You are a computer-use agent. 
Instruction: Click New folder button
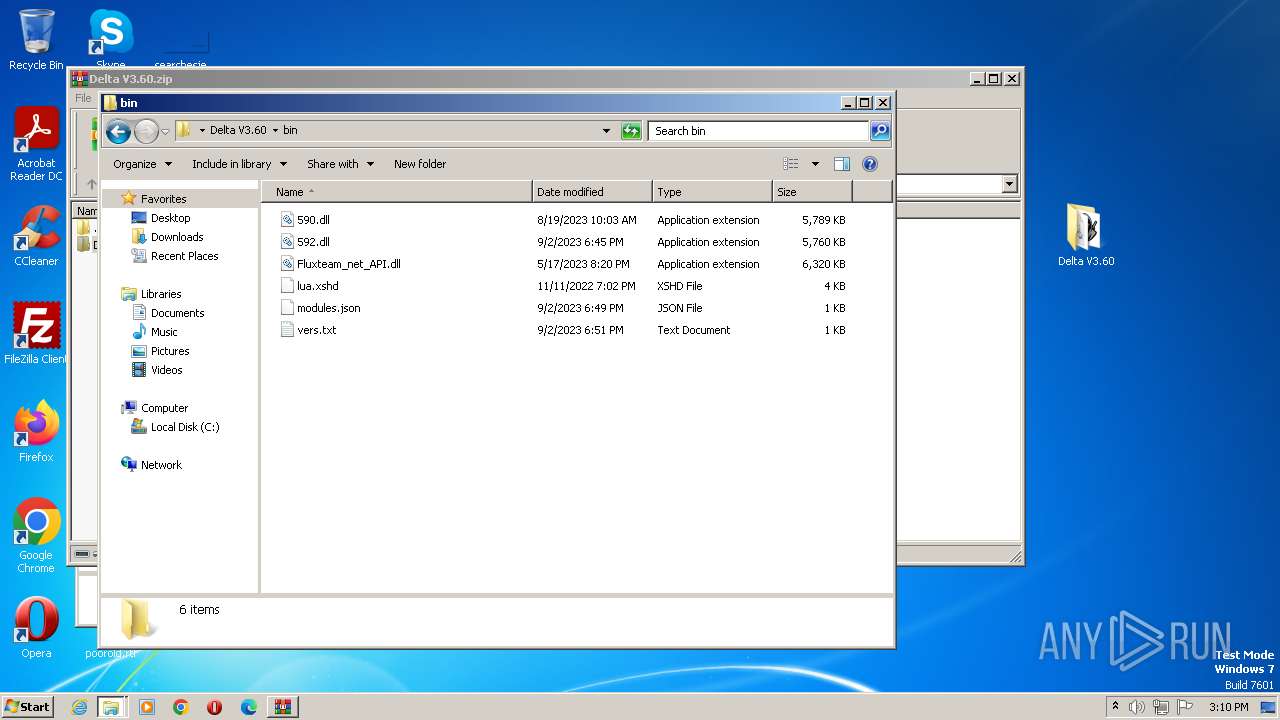pos(420,164)
